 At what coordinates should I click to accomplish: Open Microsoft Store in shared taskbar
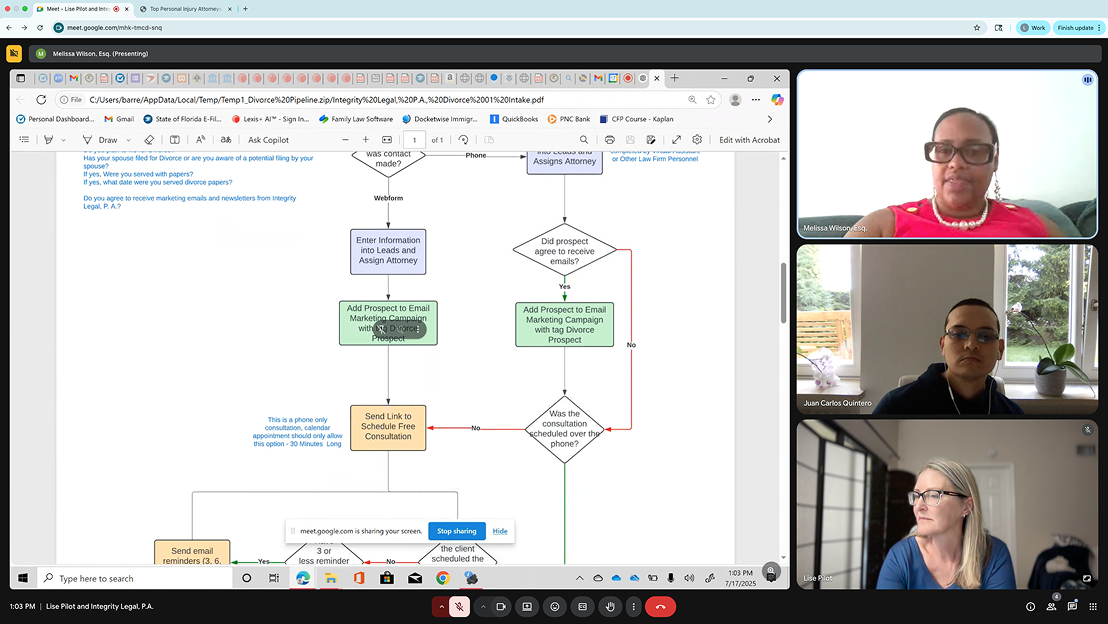pyautogui.click(x=387, y=578)
